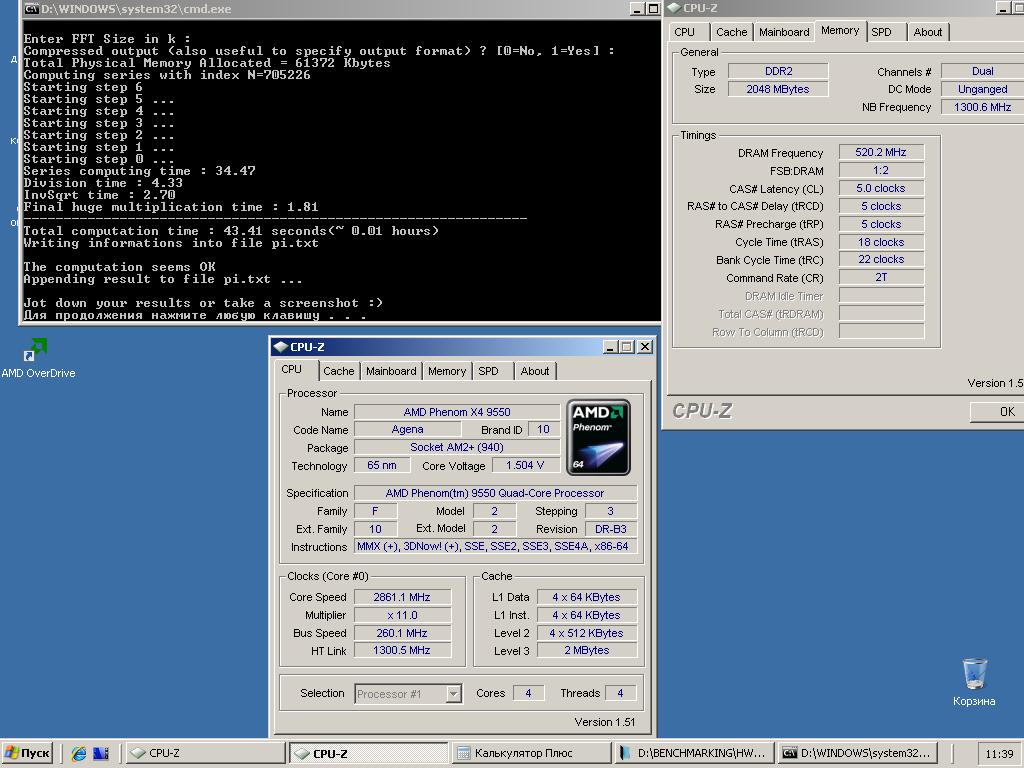Open the Пуск start menu
Screen dimensions: 1024x768
(27, 753)
